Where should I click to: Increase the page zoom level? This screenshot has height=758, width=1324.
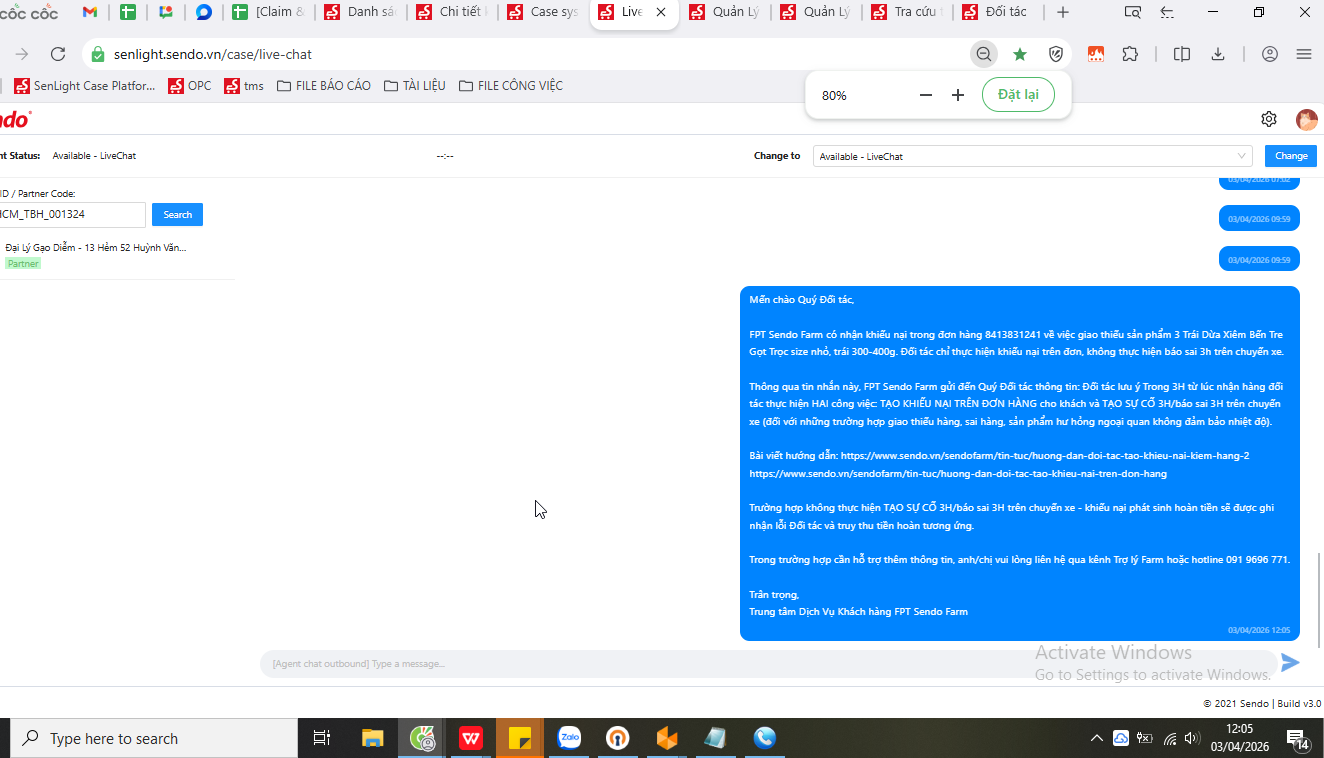pyautogui.click(x=958, y=95)
